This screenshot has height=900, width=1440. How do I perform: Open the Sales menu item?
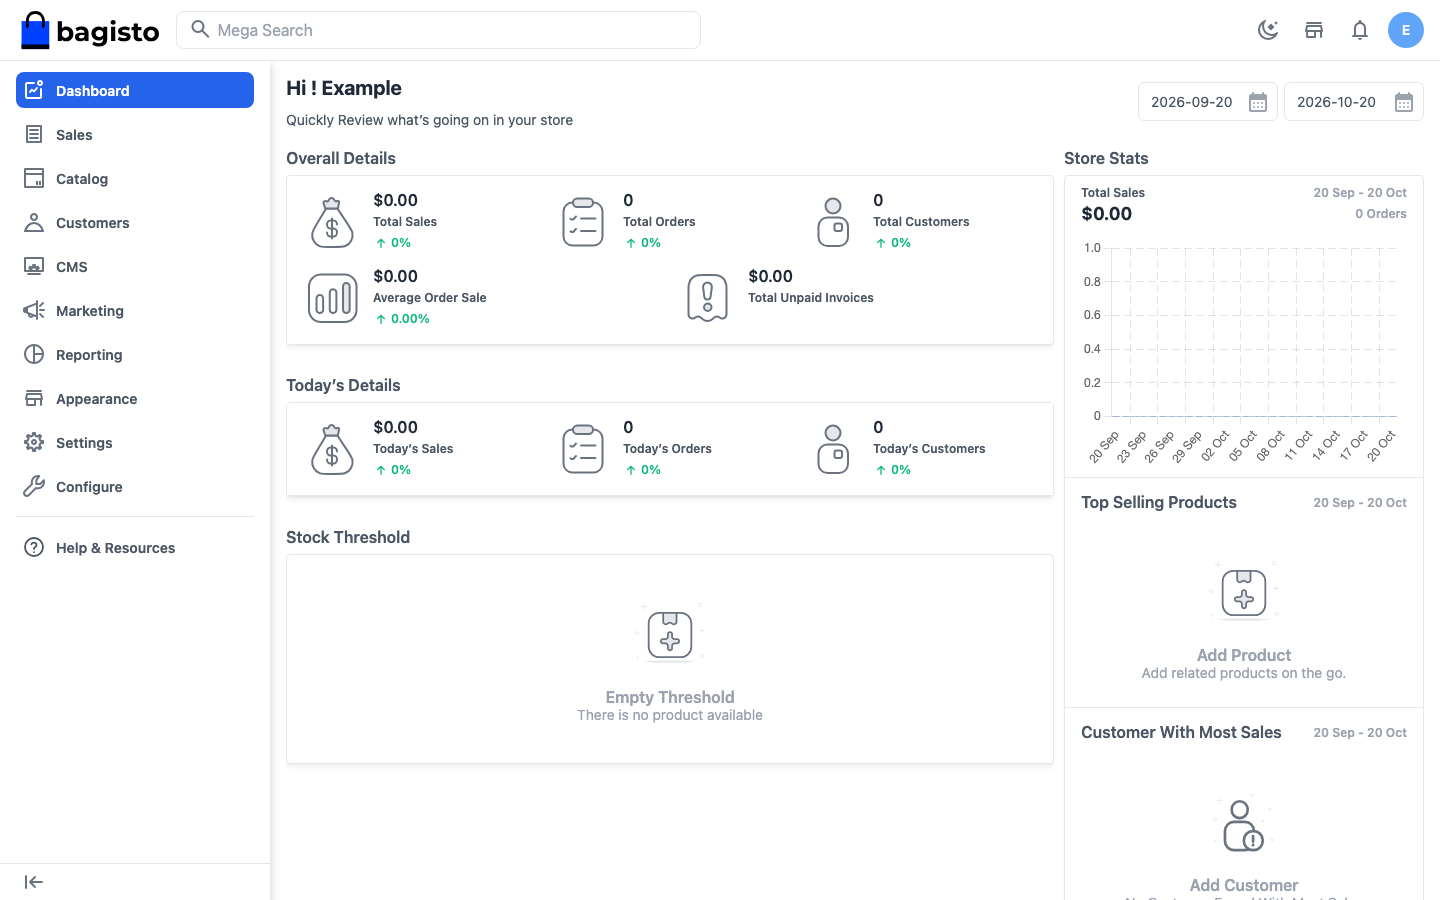135,134
